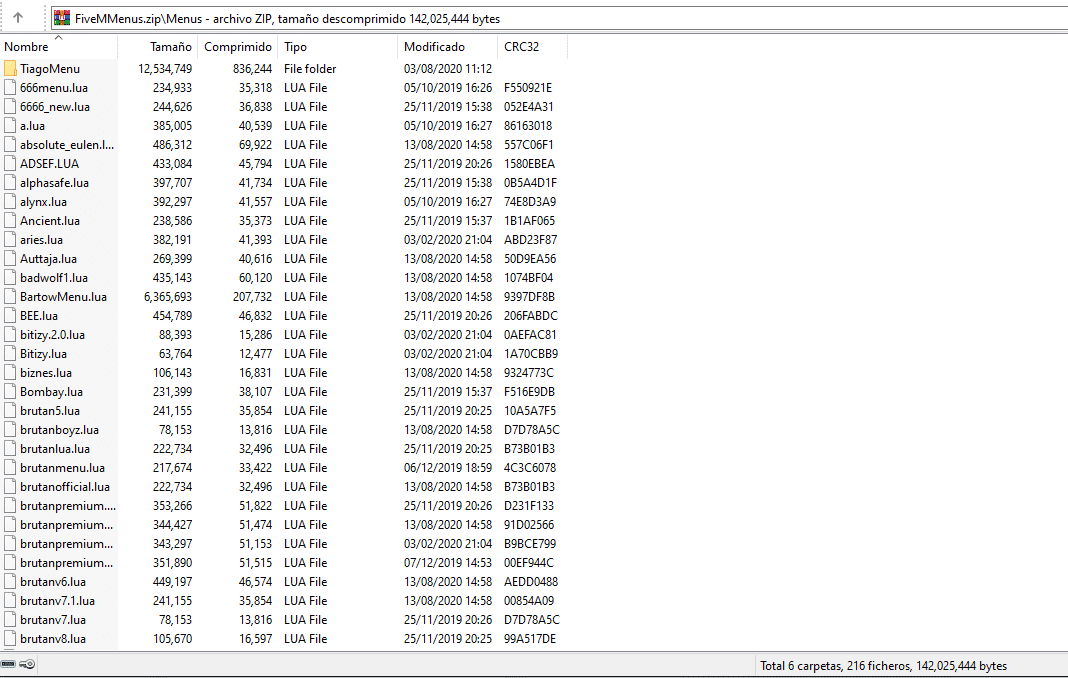Click modified date 07/12/2019 14:53
The width and height of the screenshot is (1068, 678).
tap(447, 564)
